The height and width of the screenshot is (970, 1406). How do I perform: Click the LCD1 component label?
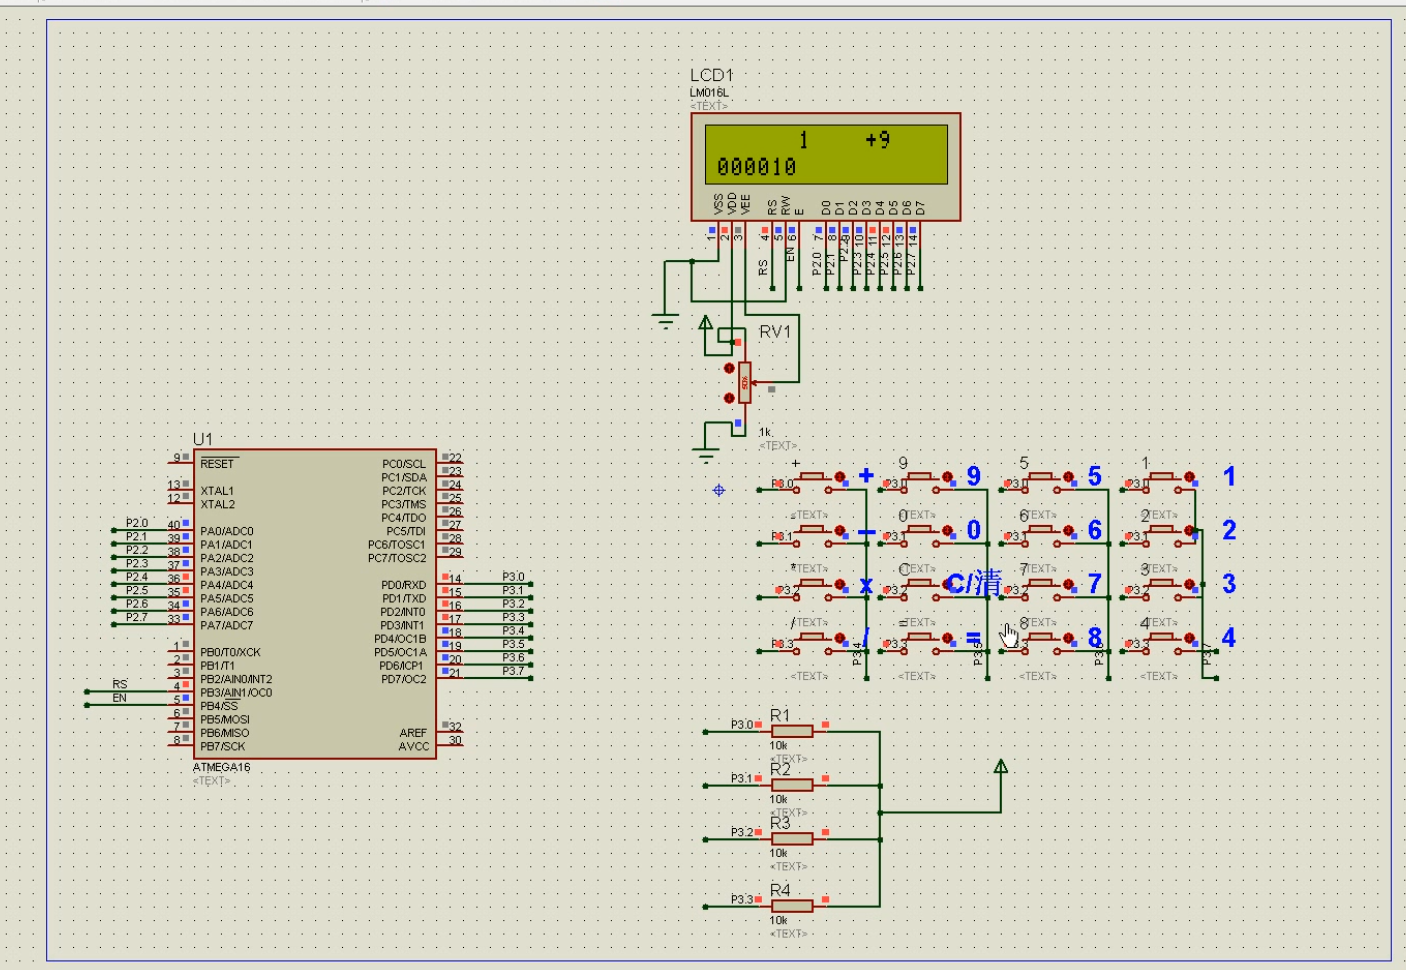711,75
